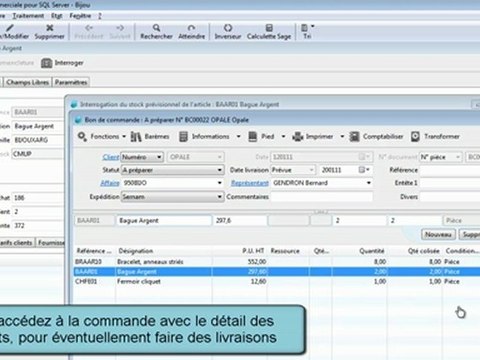Go to the Précédent record arrow
This screenshot has width=480, height=360.
click(x=88, y=28)
